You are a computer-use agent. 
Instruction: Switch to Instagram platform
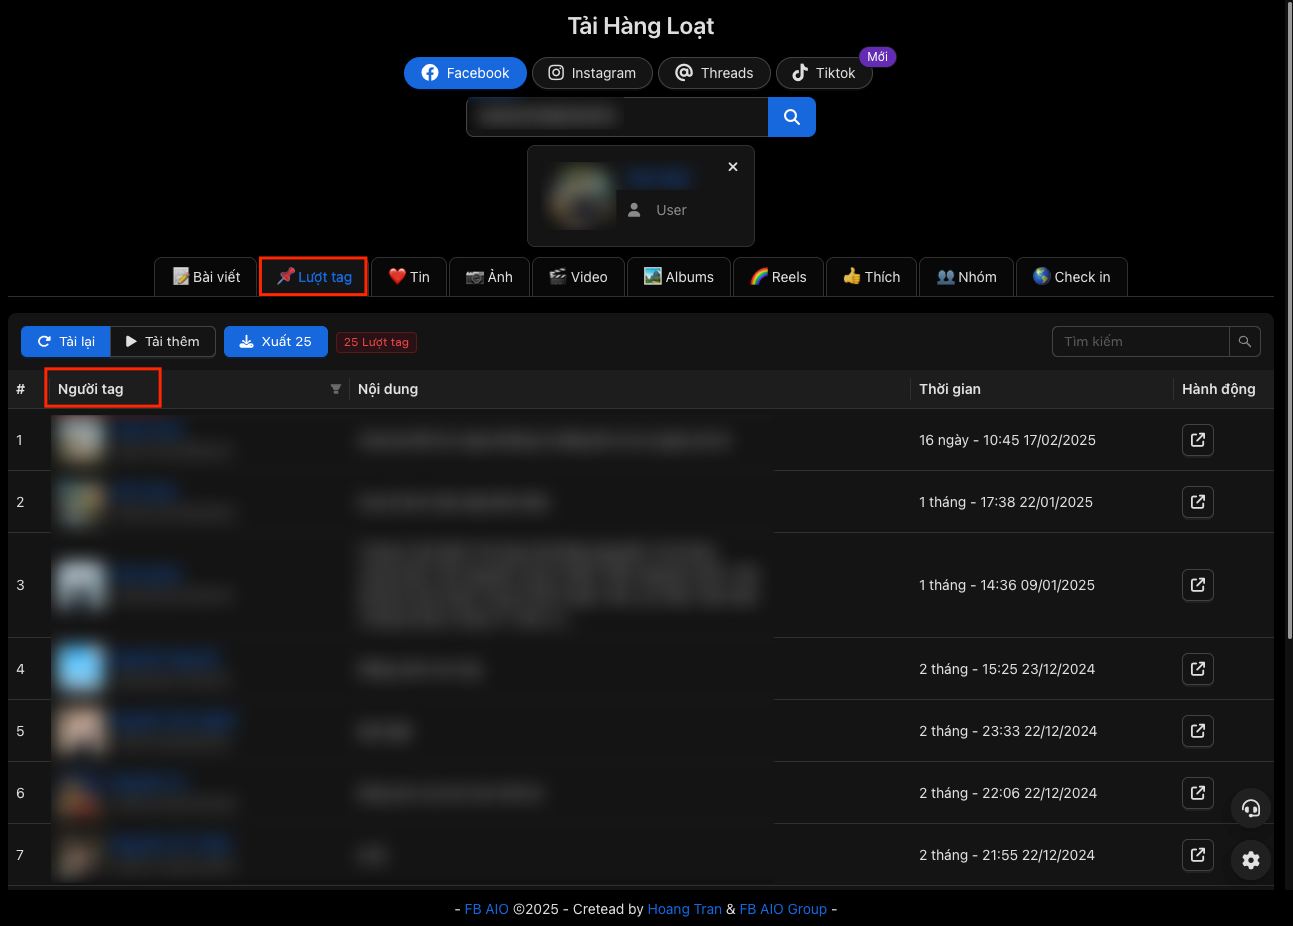click(x=592, y=73)
